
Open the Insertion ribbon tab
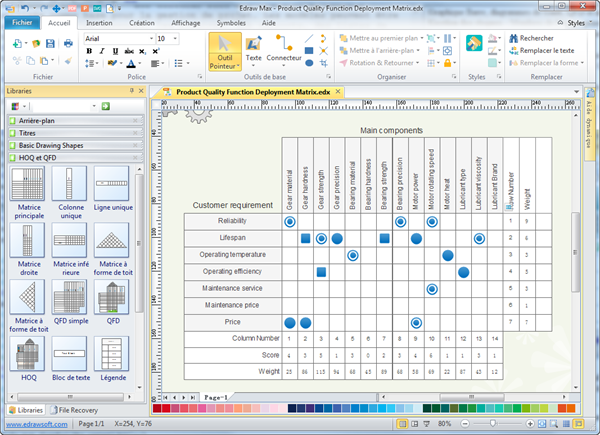(x=99, y=20)
